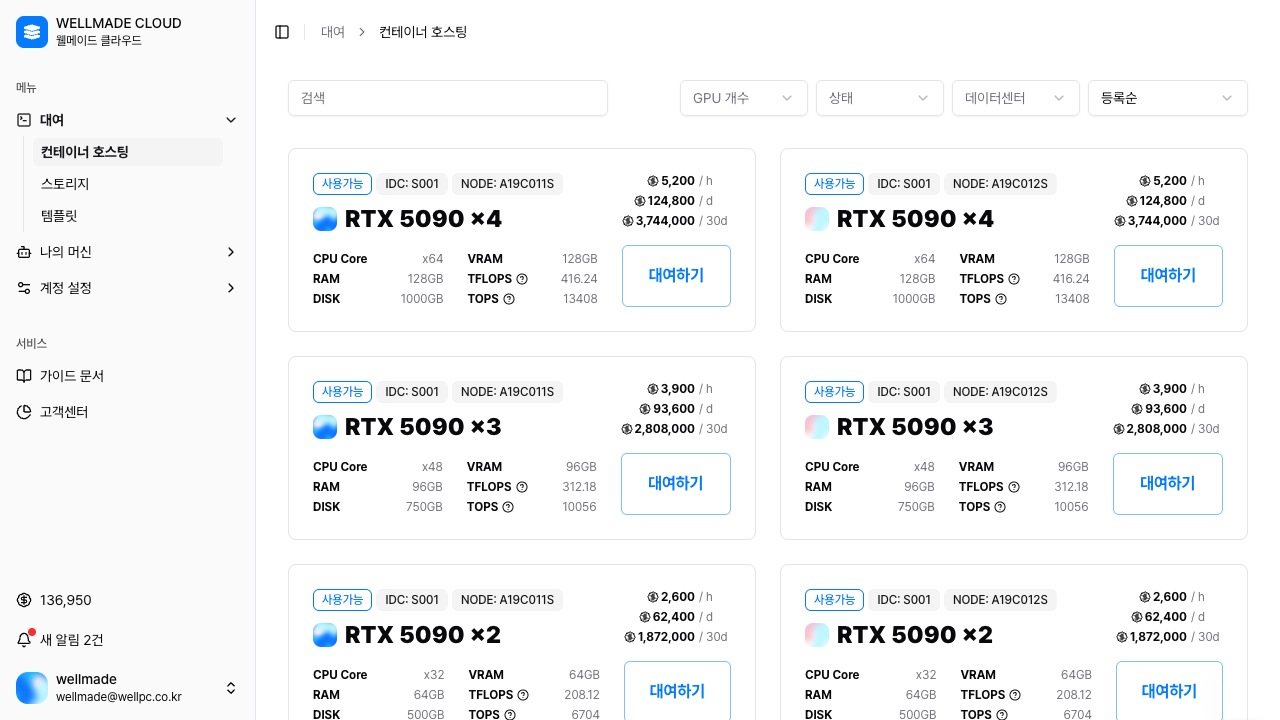Click blue GPU icon on A19C011S ×3 card
Screen dimensions: 1280x720
325,427
